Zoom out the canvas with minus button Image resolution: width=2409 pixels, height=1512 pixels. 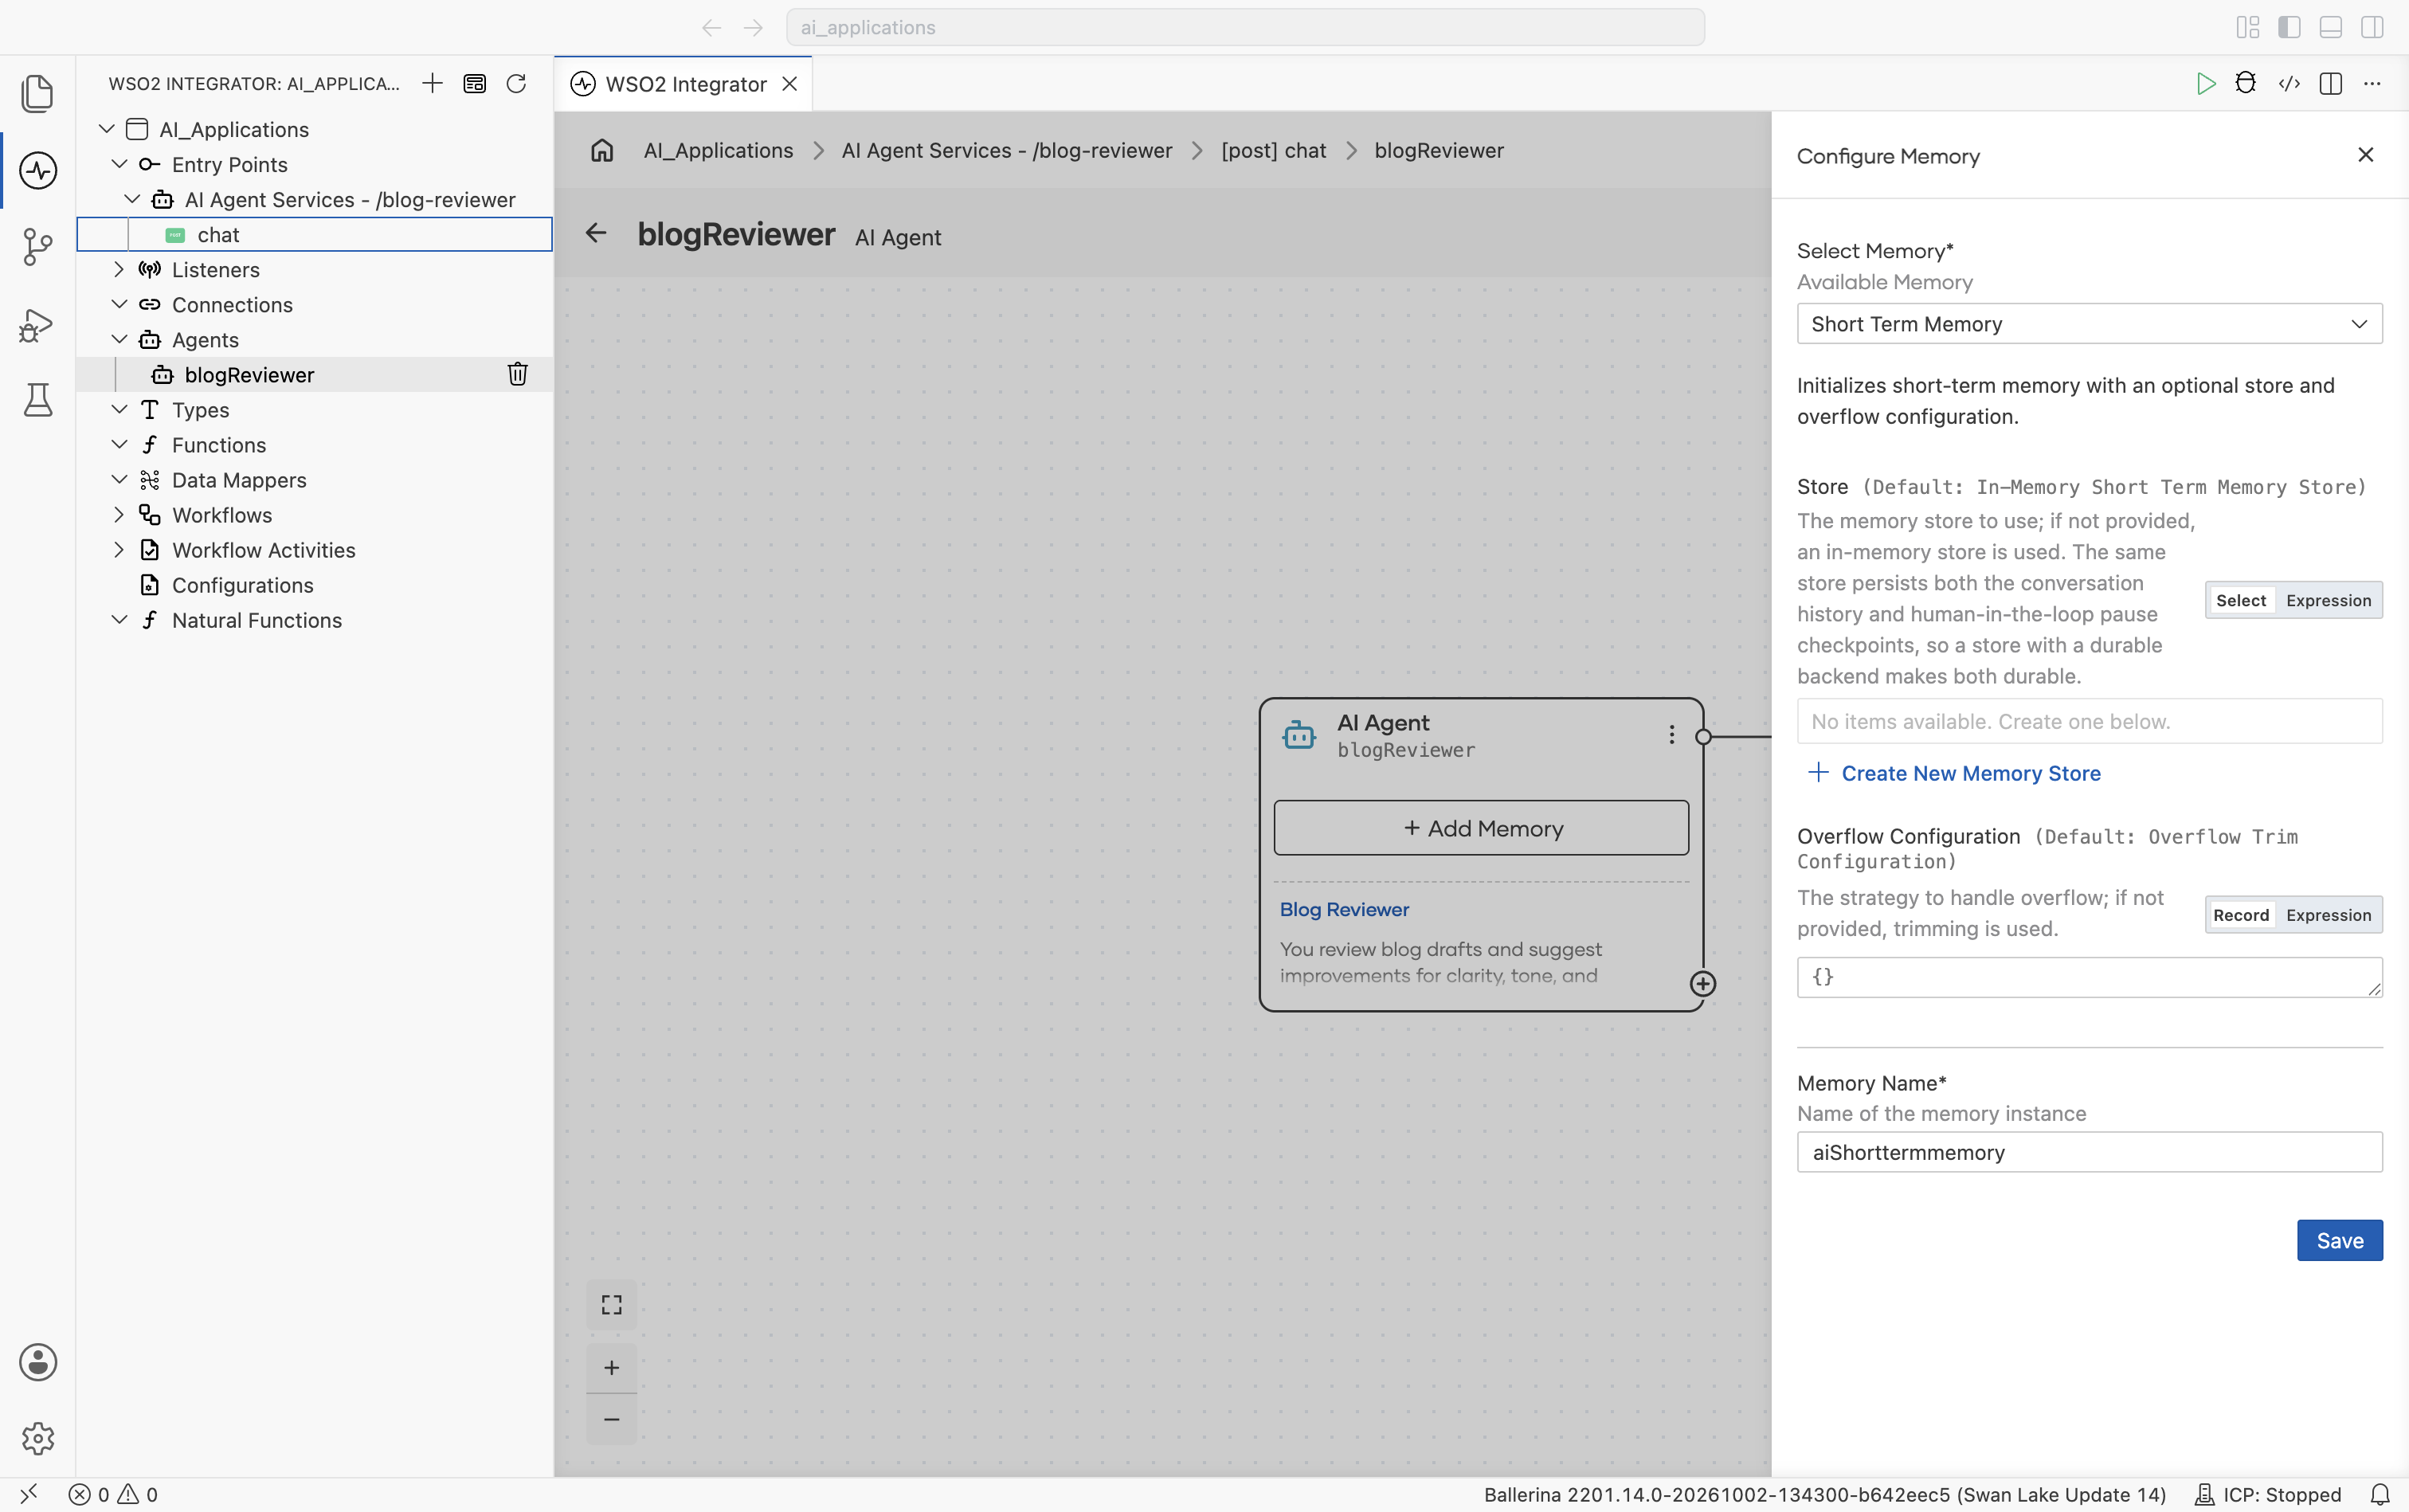tap(611, 1419)
